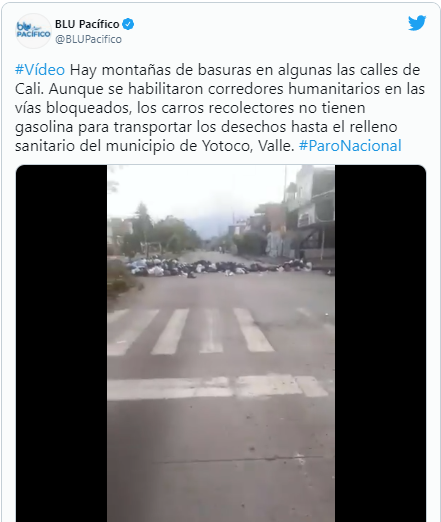Click the Twitter bird logo
Viewport: 441px width, 522px height.
coord(417,23)
